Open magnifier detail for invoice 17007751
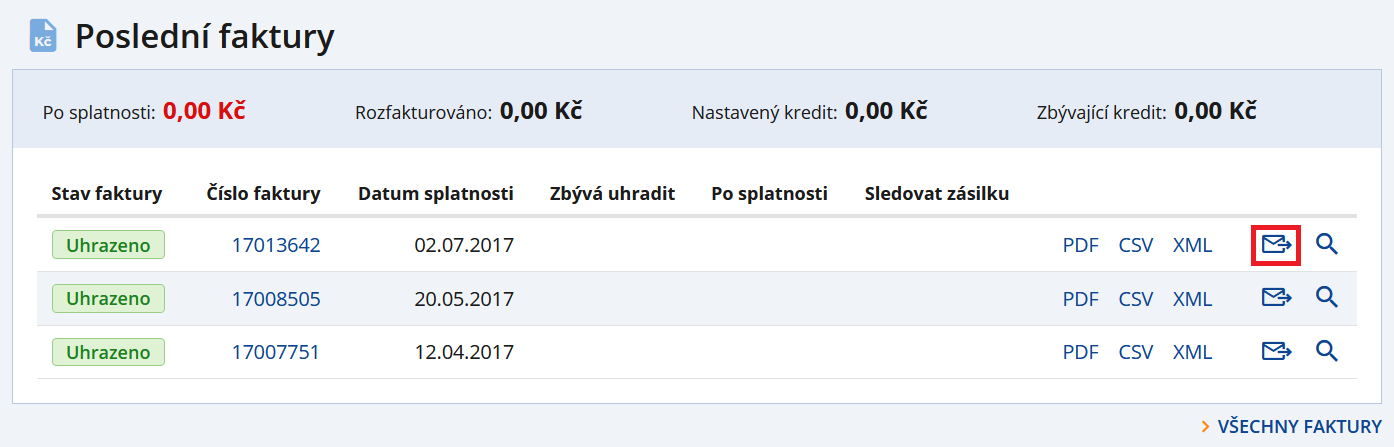The height and width of the screenshot is (447, 1394). 1326,352
